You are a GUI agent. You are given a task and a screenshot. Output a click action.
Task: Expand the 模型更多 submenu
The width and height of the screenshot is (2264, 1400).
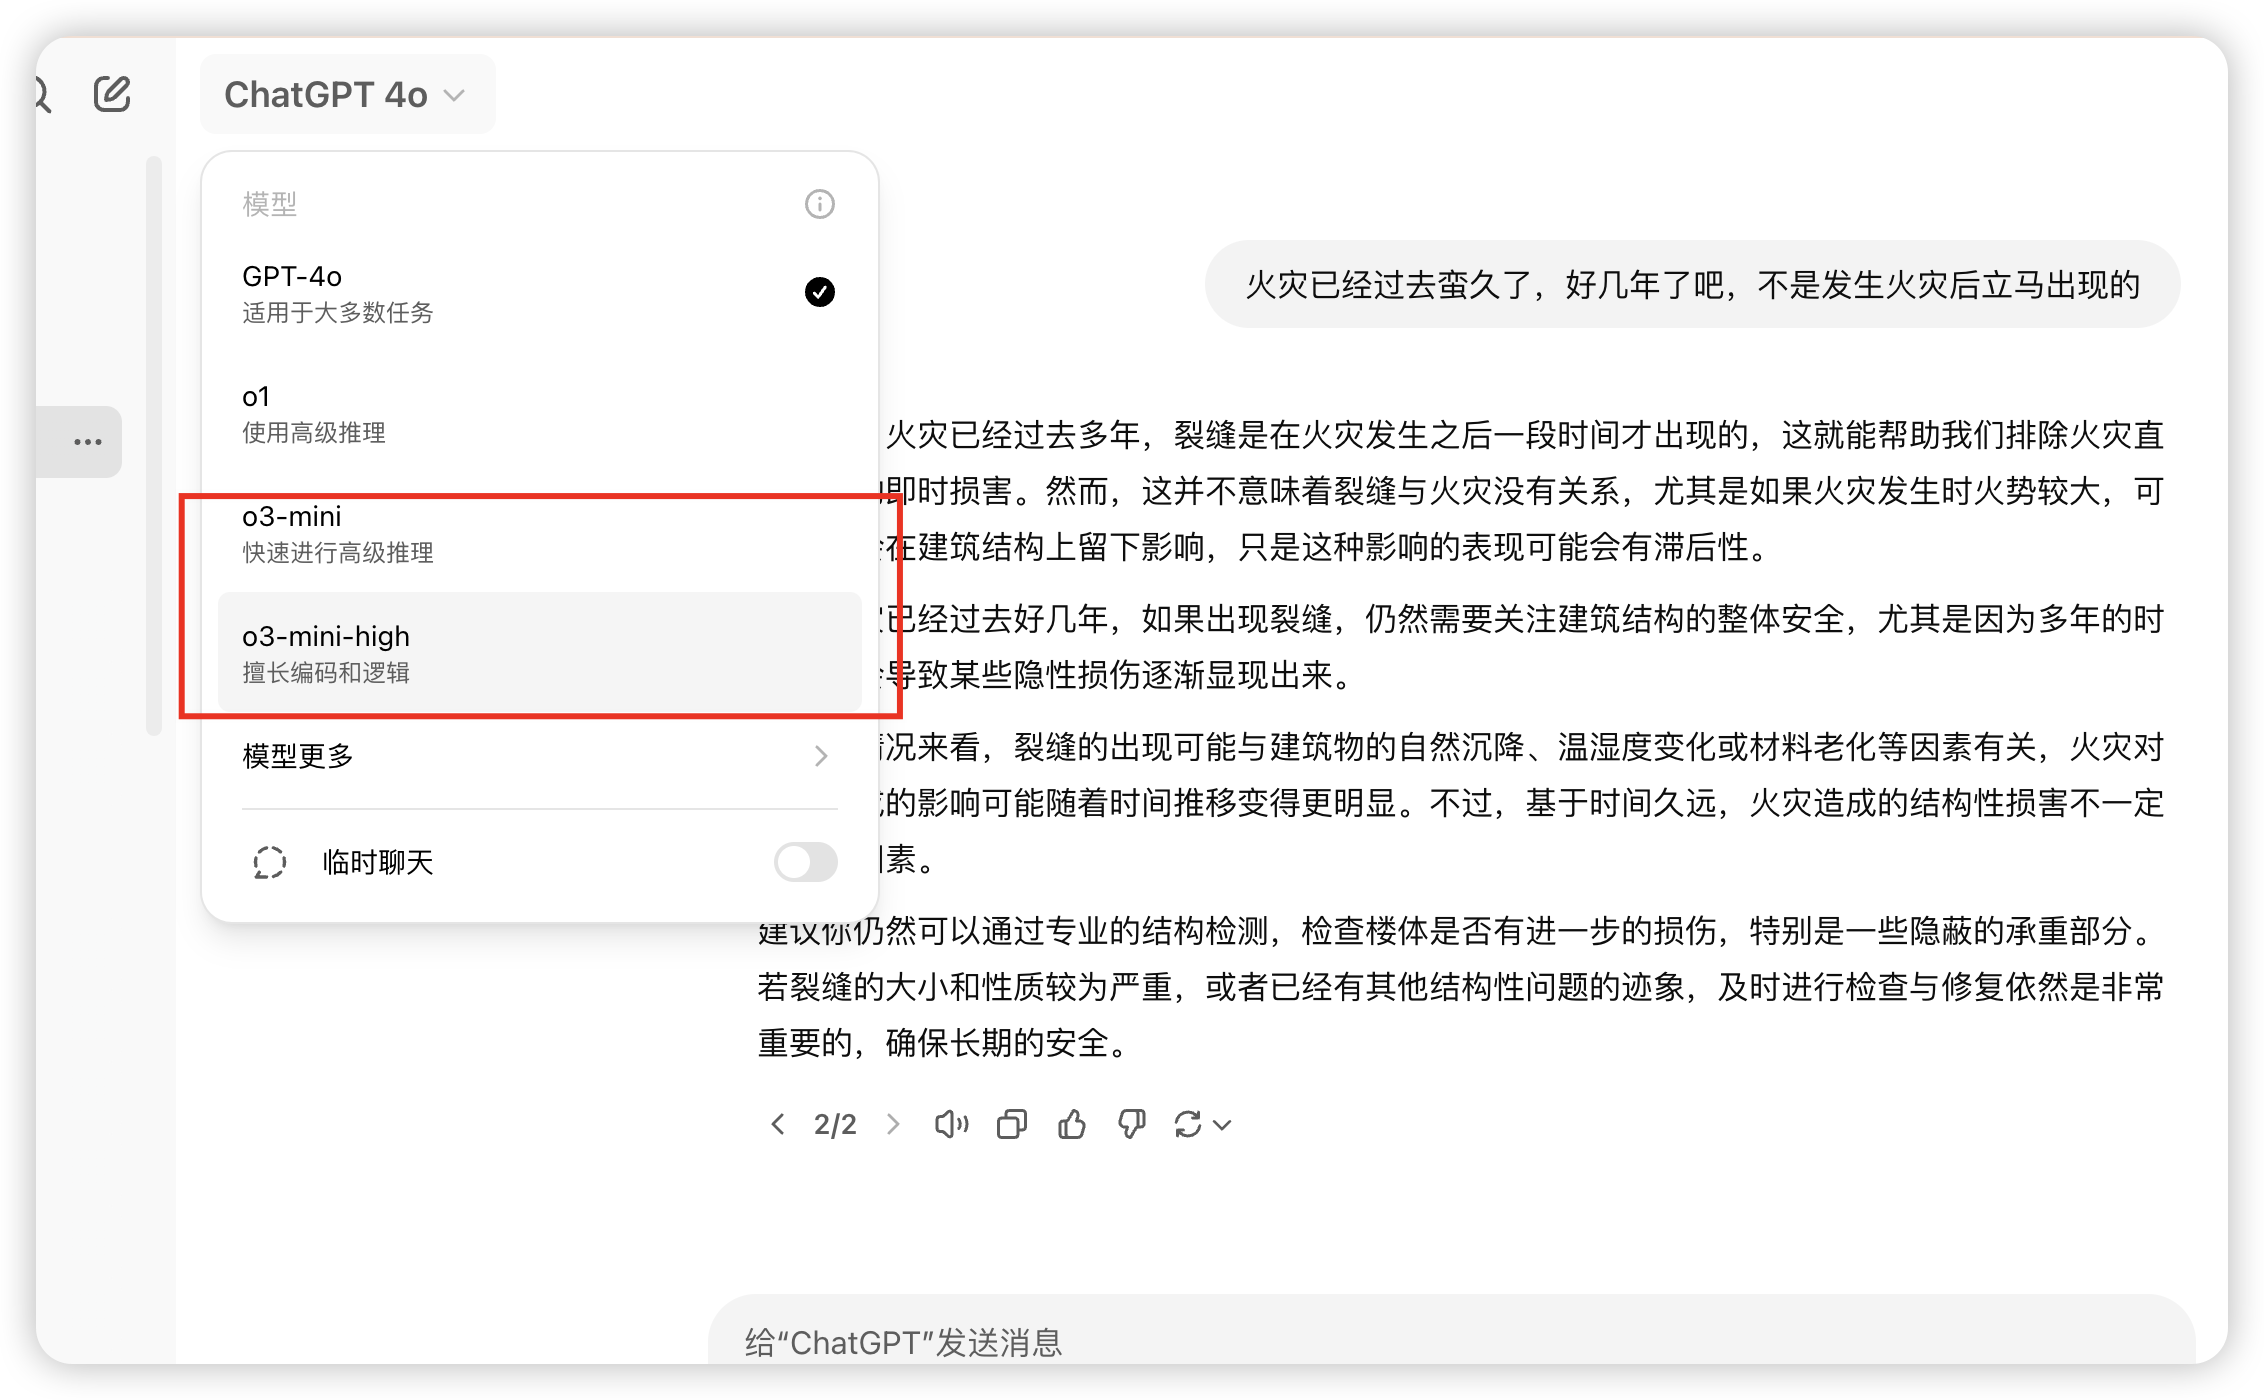click(540, 755)
